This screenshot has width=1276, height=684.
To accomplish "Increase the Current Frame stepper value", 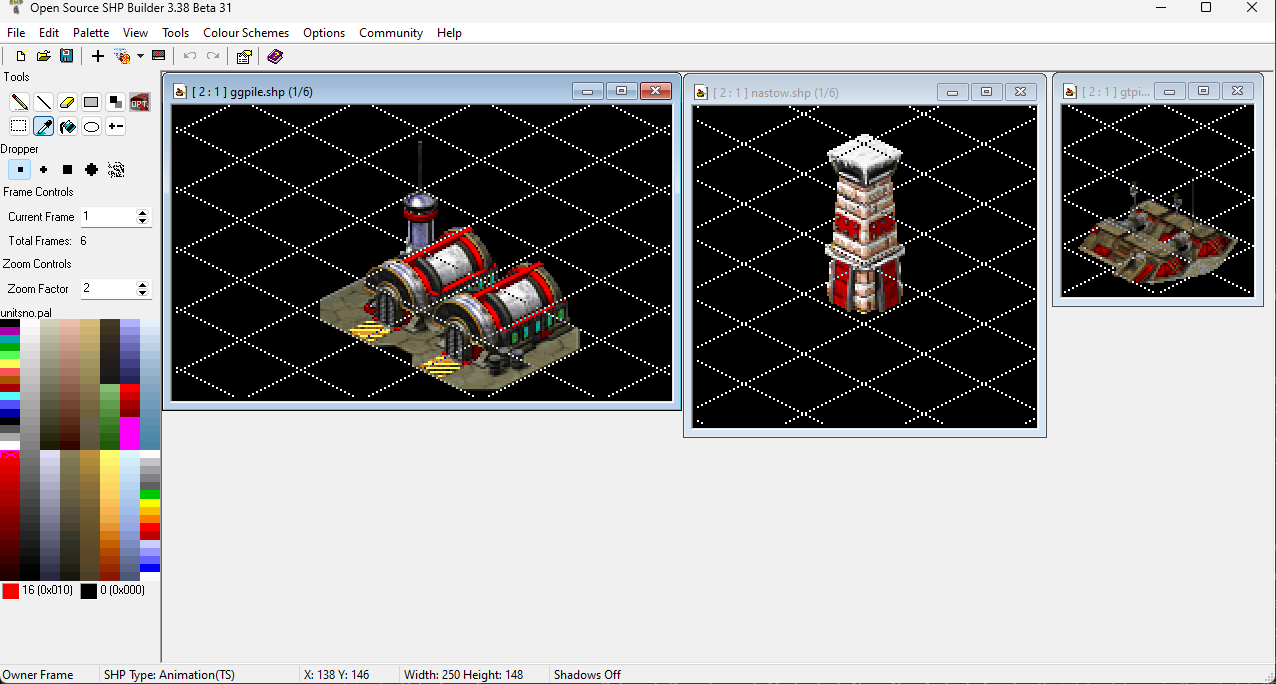I will (x=143, y=212).
